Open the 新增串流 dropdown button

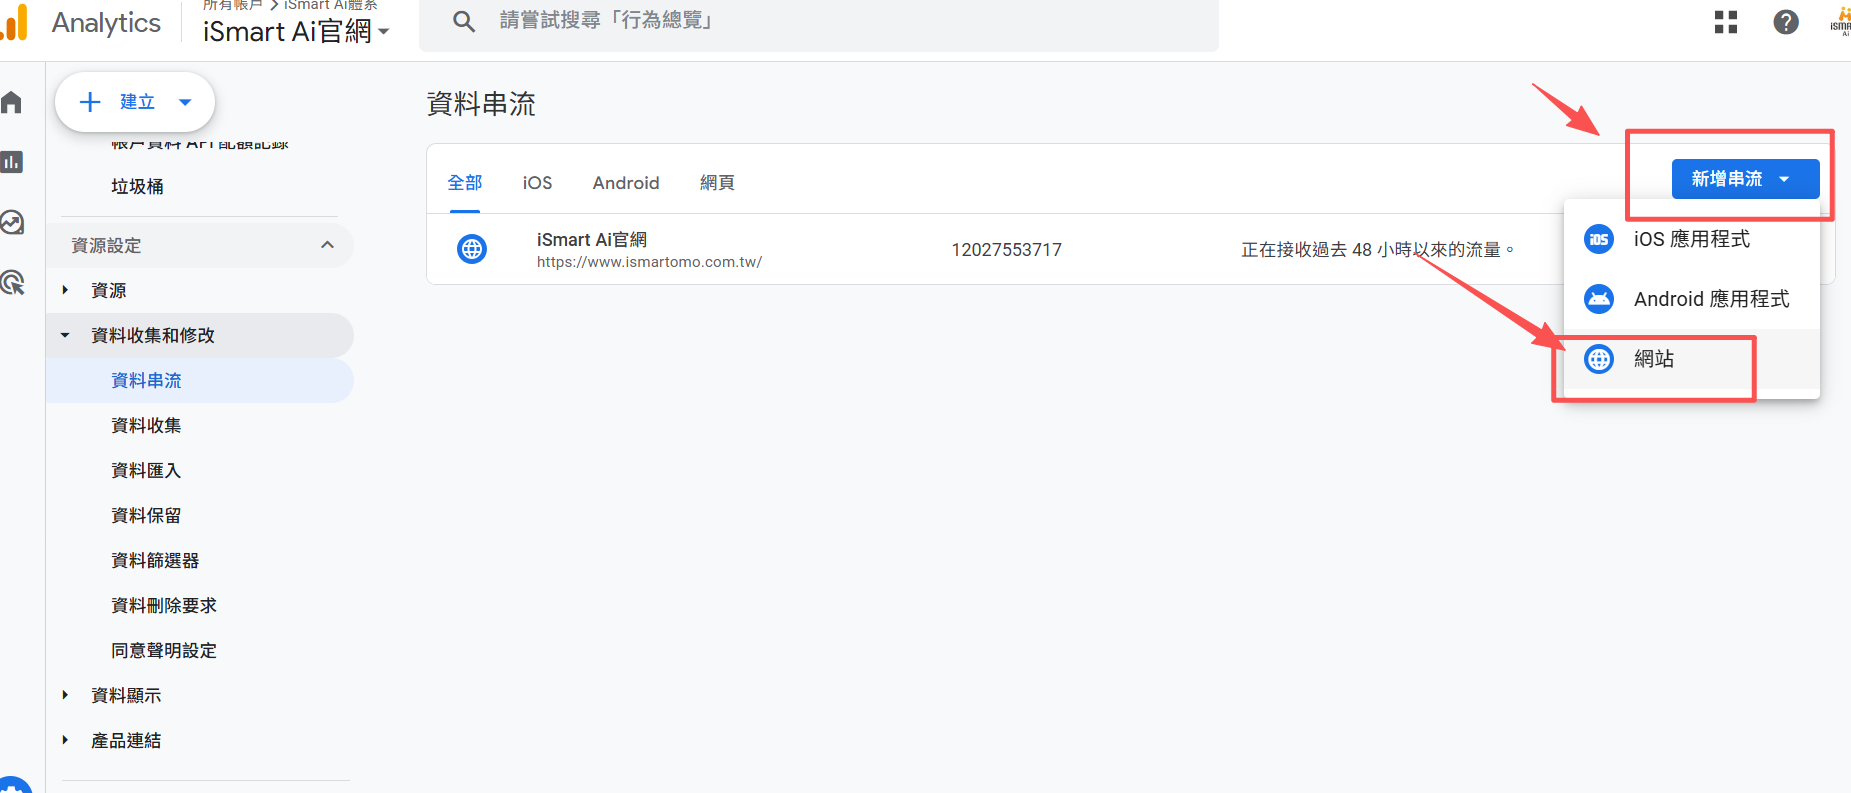coord(1744,179)
